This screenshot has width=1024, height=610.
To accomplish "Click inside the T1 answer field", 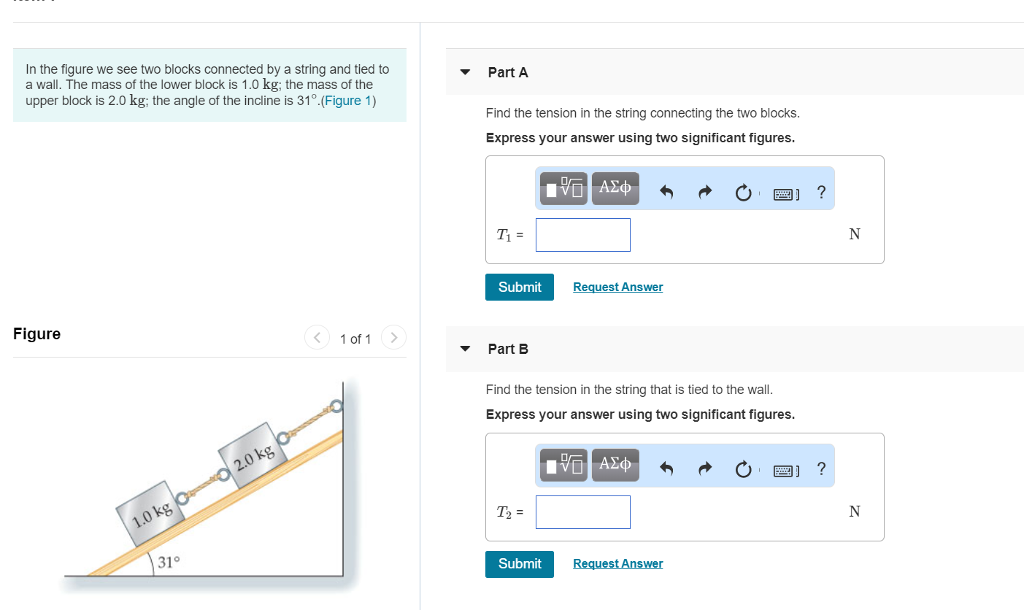I will (583, 234).
